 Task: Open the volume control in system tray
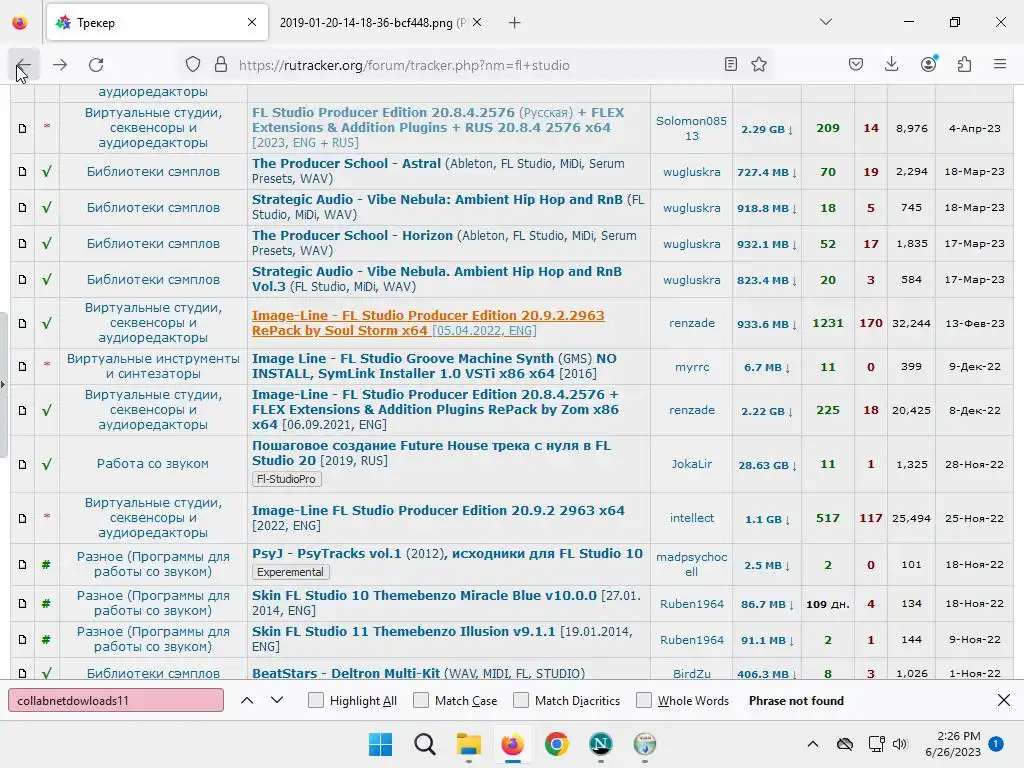[x=900, y=744]
